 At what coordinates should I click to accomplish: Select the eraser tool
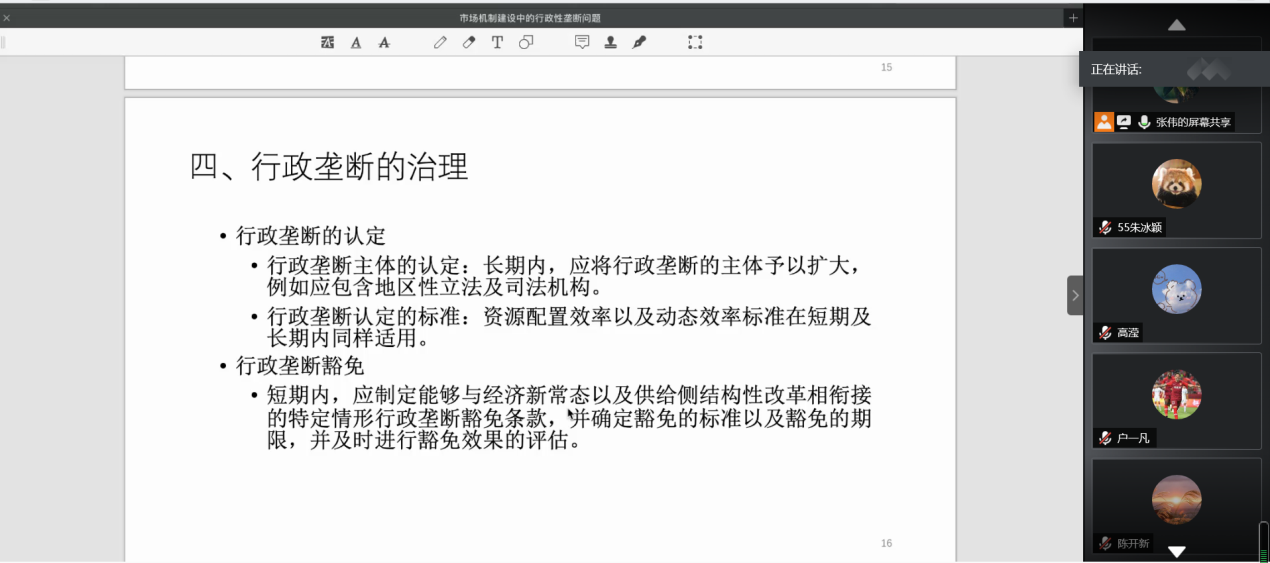[x=468, y=42]
